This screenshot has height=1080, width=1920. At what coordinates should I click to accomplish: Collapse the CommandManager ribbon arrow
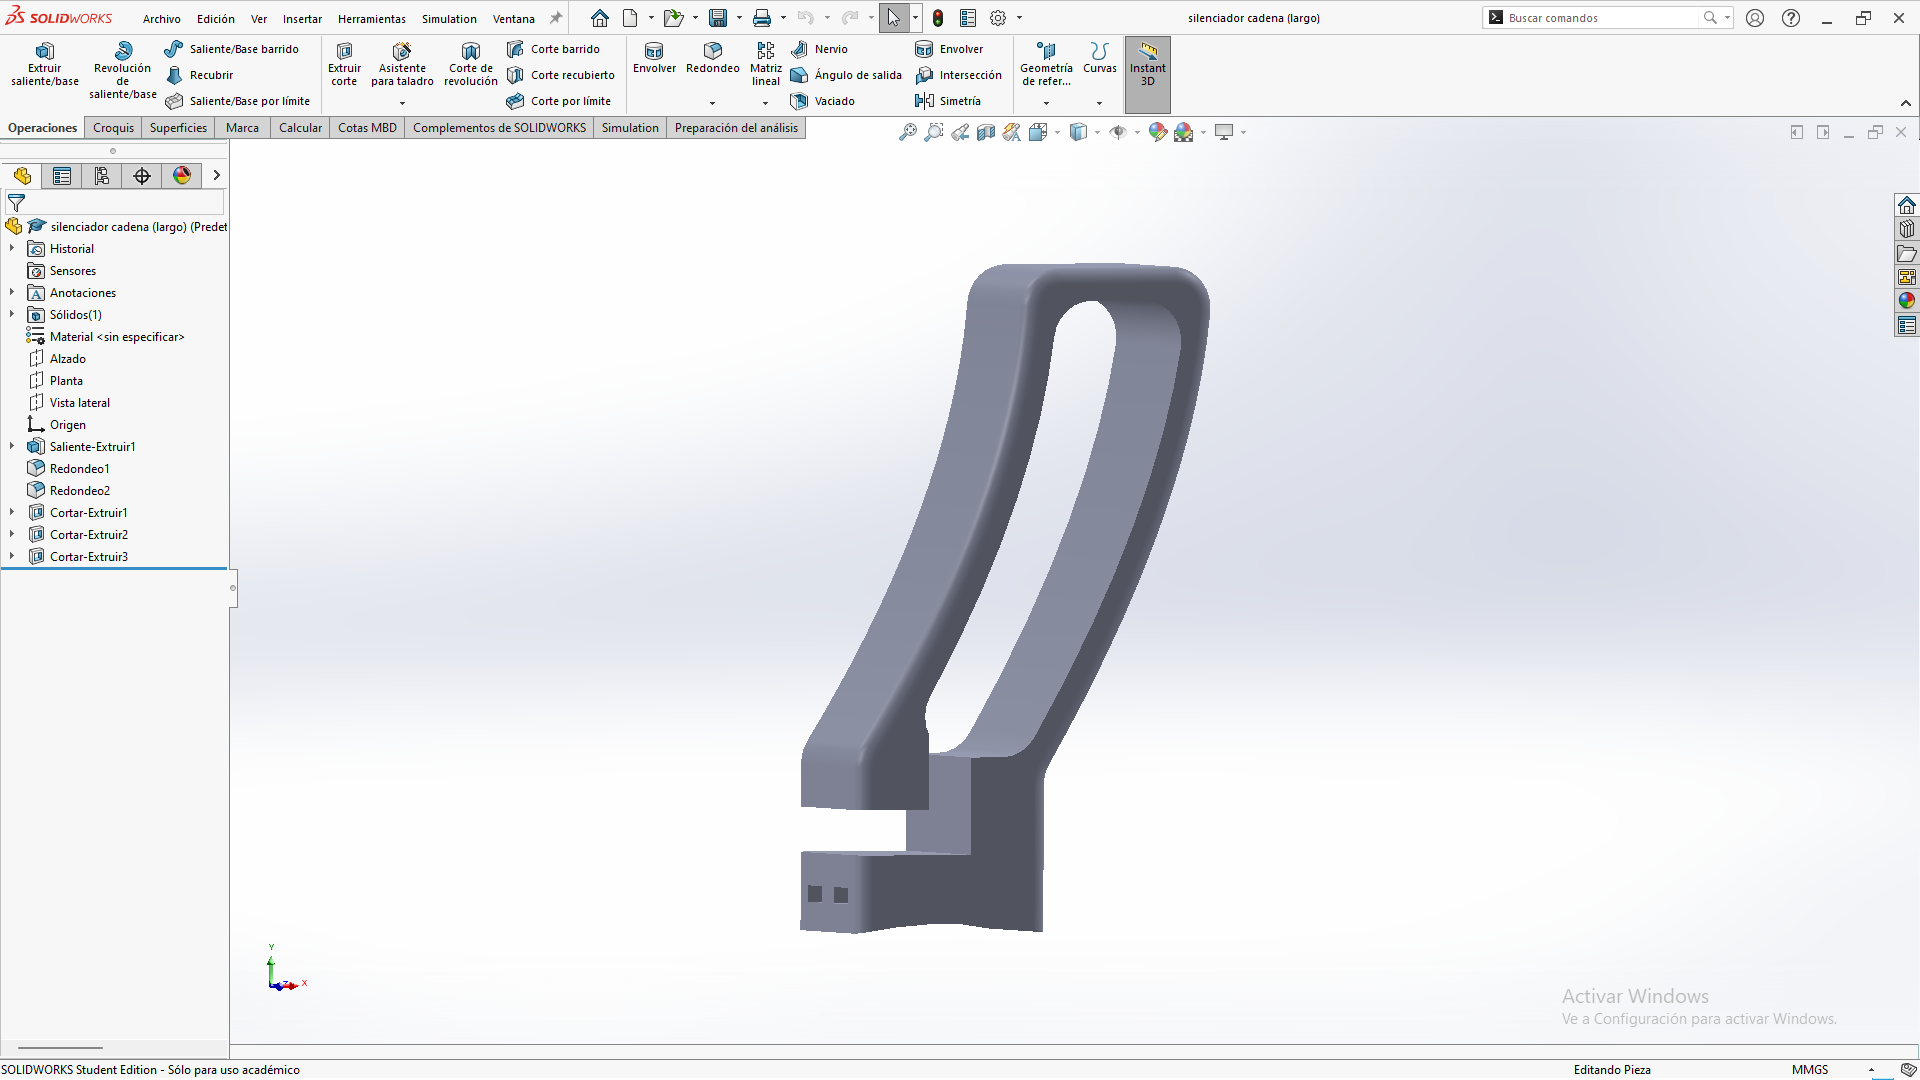pos(1906,103)
